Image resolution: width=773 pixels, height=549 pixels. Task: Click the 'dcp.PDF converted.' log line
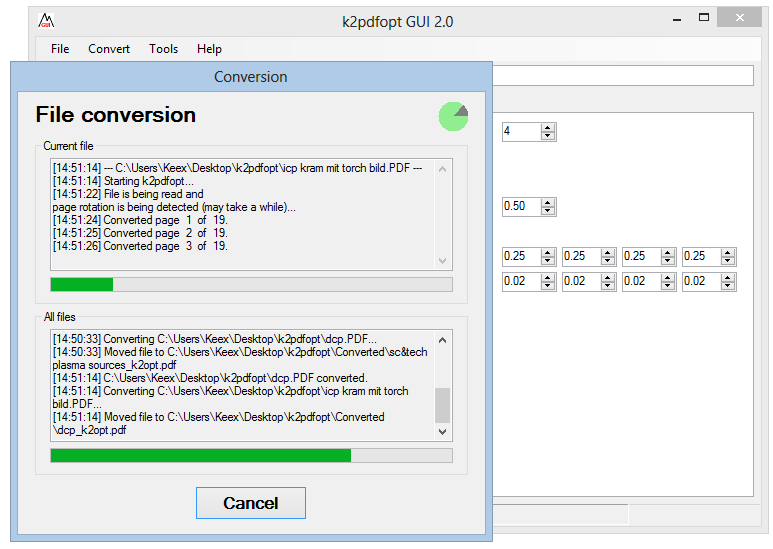pyautogui.click(x=210, y=378)
